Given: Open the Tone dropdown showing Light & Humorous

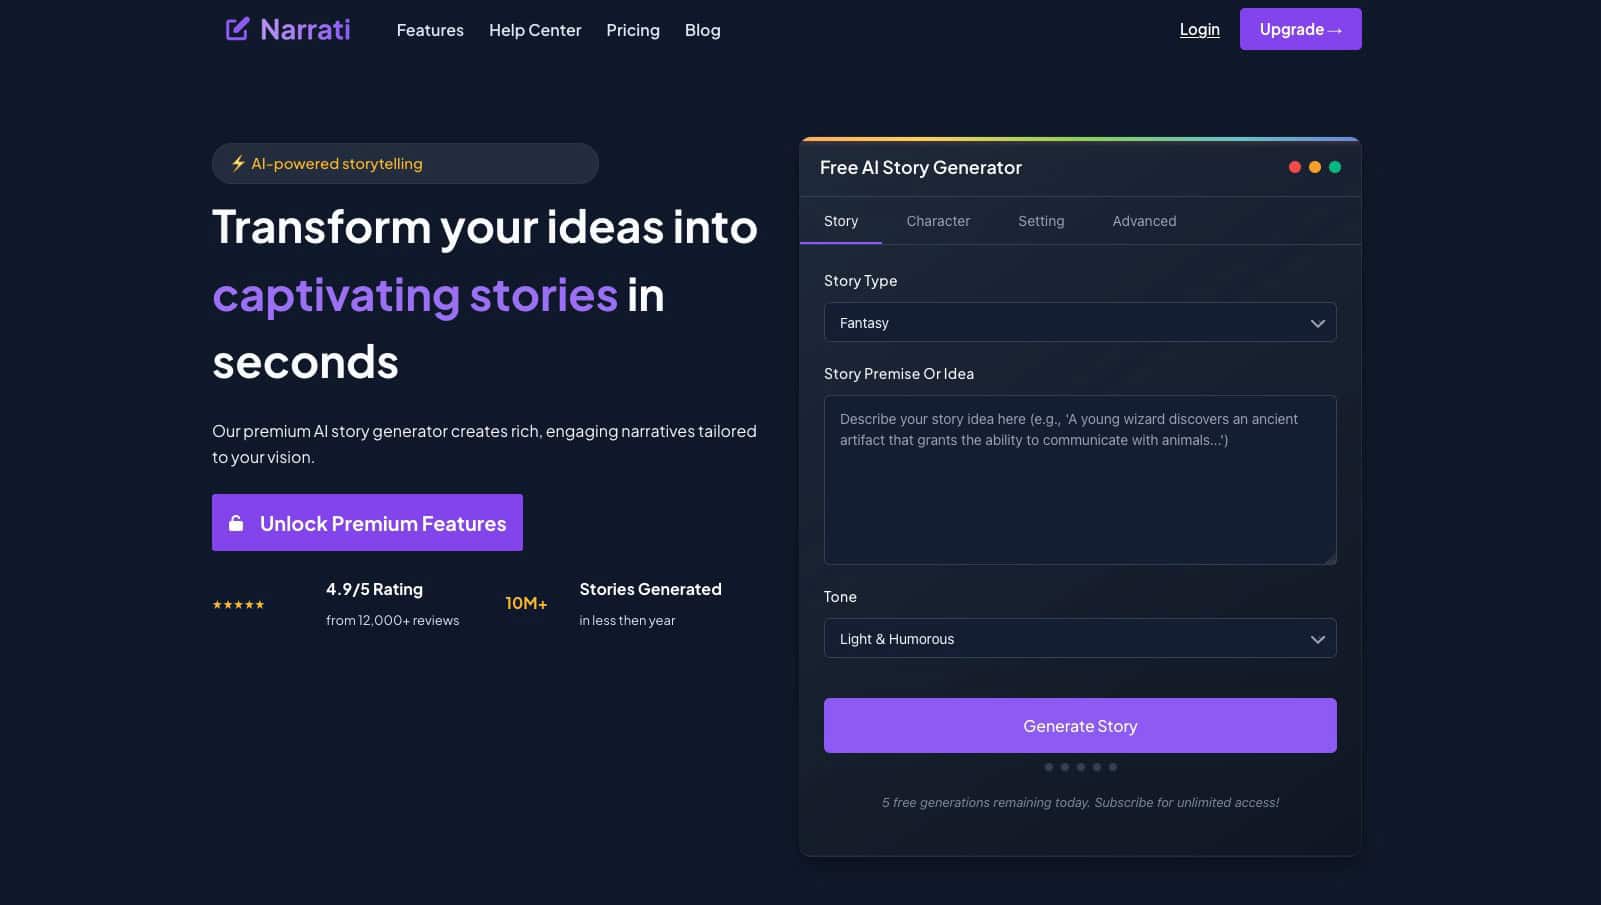Looking at the screenshot, I should click(x=1080, y=638).
